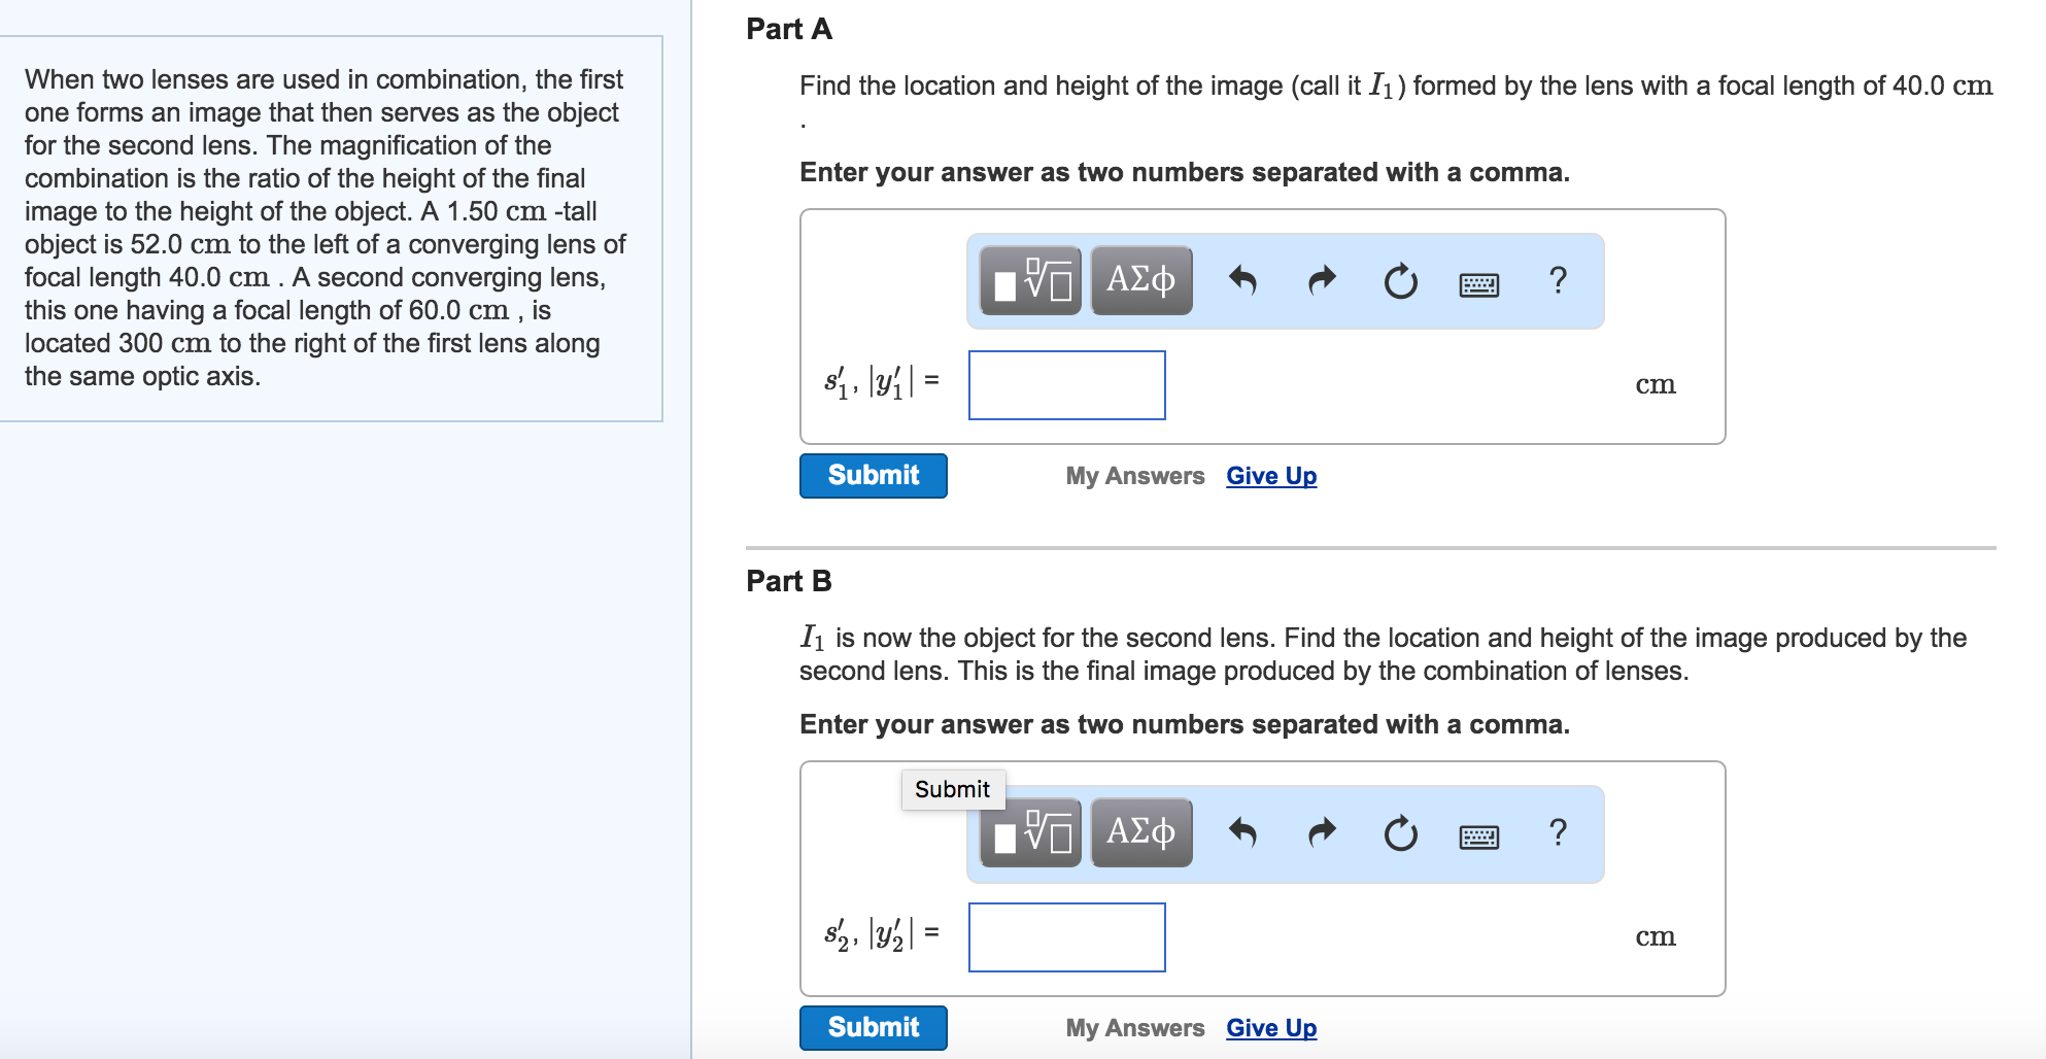Click the s'2, |y'2| answer input box
Image resolution: width=2046 pixels, height=1059 pixels.
tap(1066, 936)
